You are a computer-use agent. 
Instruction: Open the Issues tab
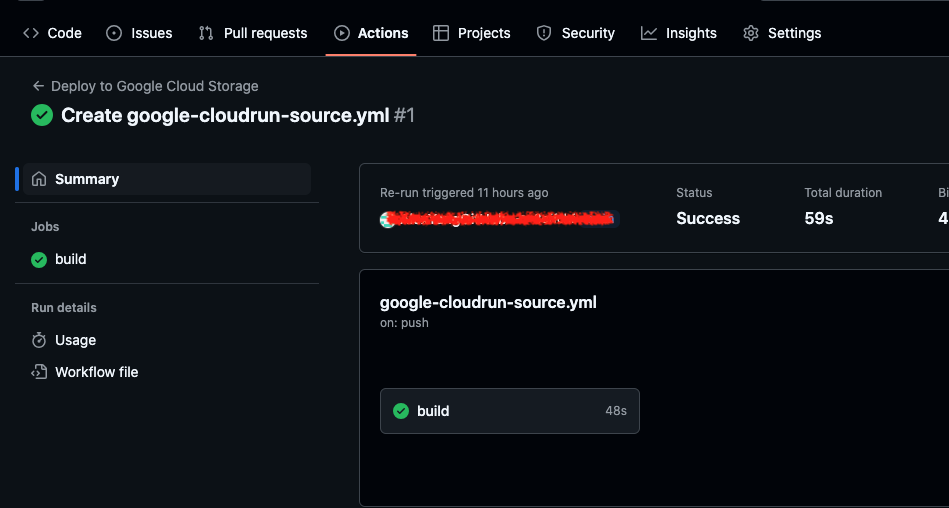click(x=139, y=33)
